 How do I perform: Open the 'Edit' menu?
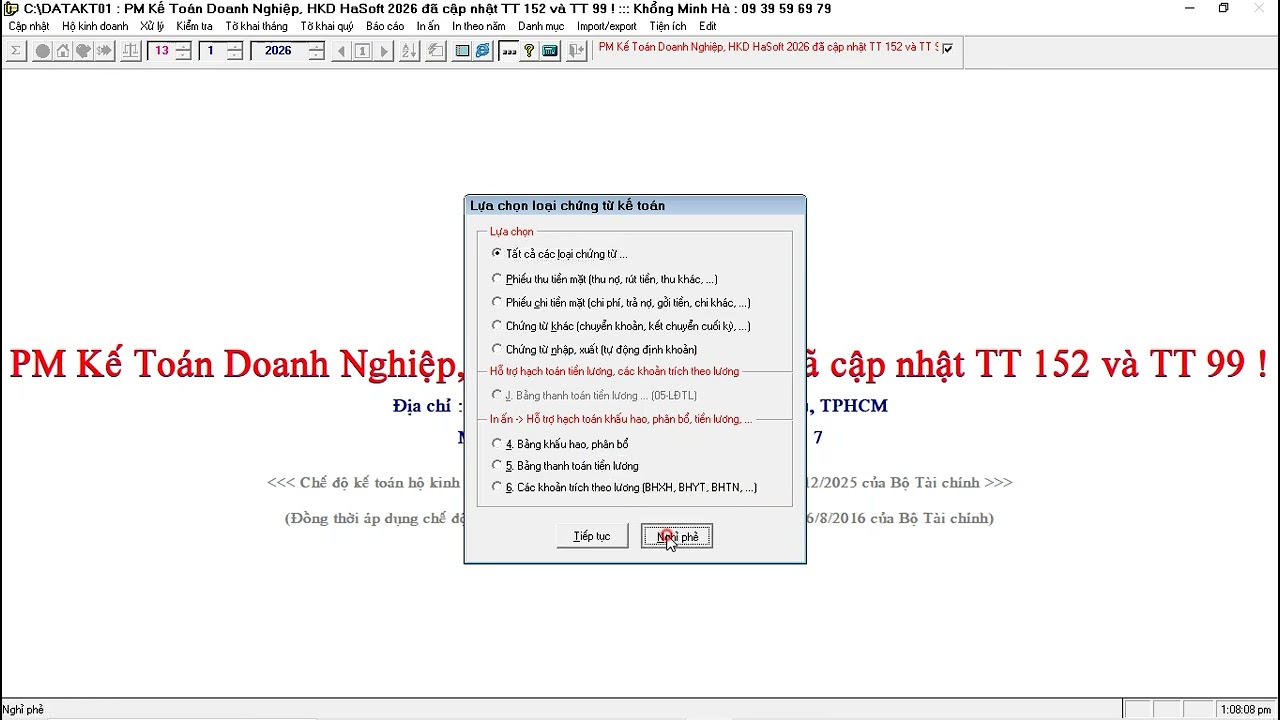[x=707, y=27]
